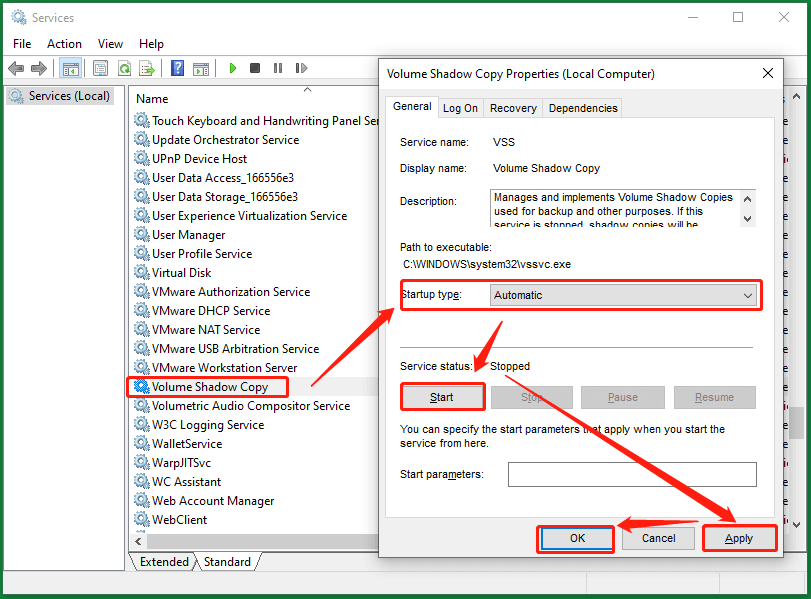Click up arrow of services list scrollbar

(x=797, y=96)
